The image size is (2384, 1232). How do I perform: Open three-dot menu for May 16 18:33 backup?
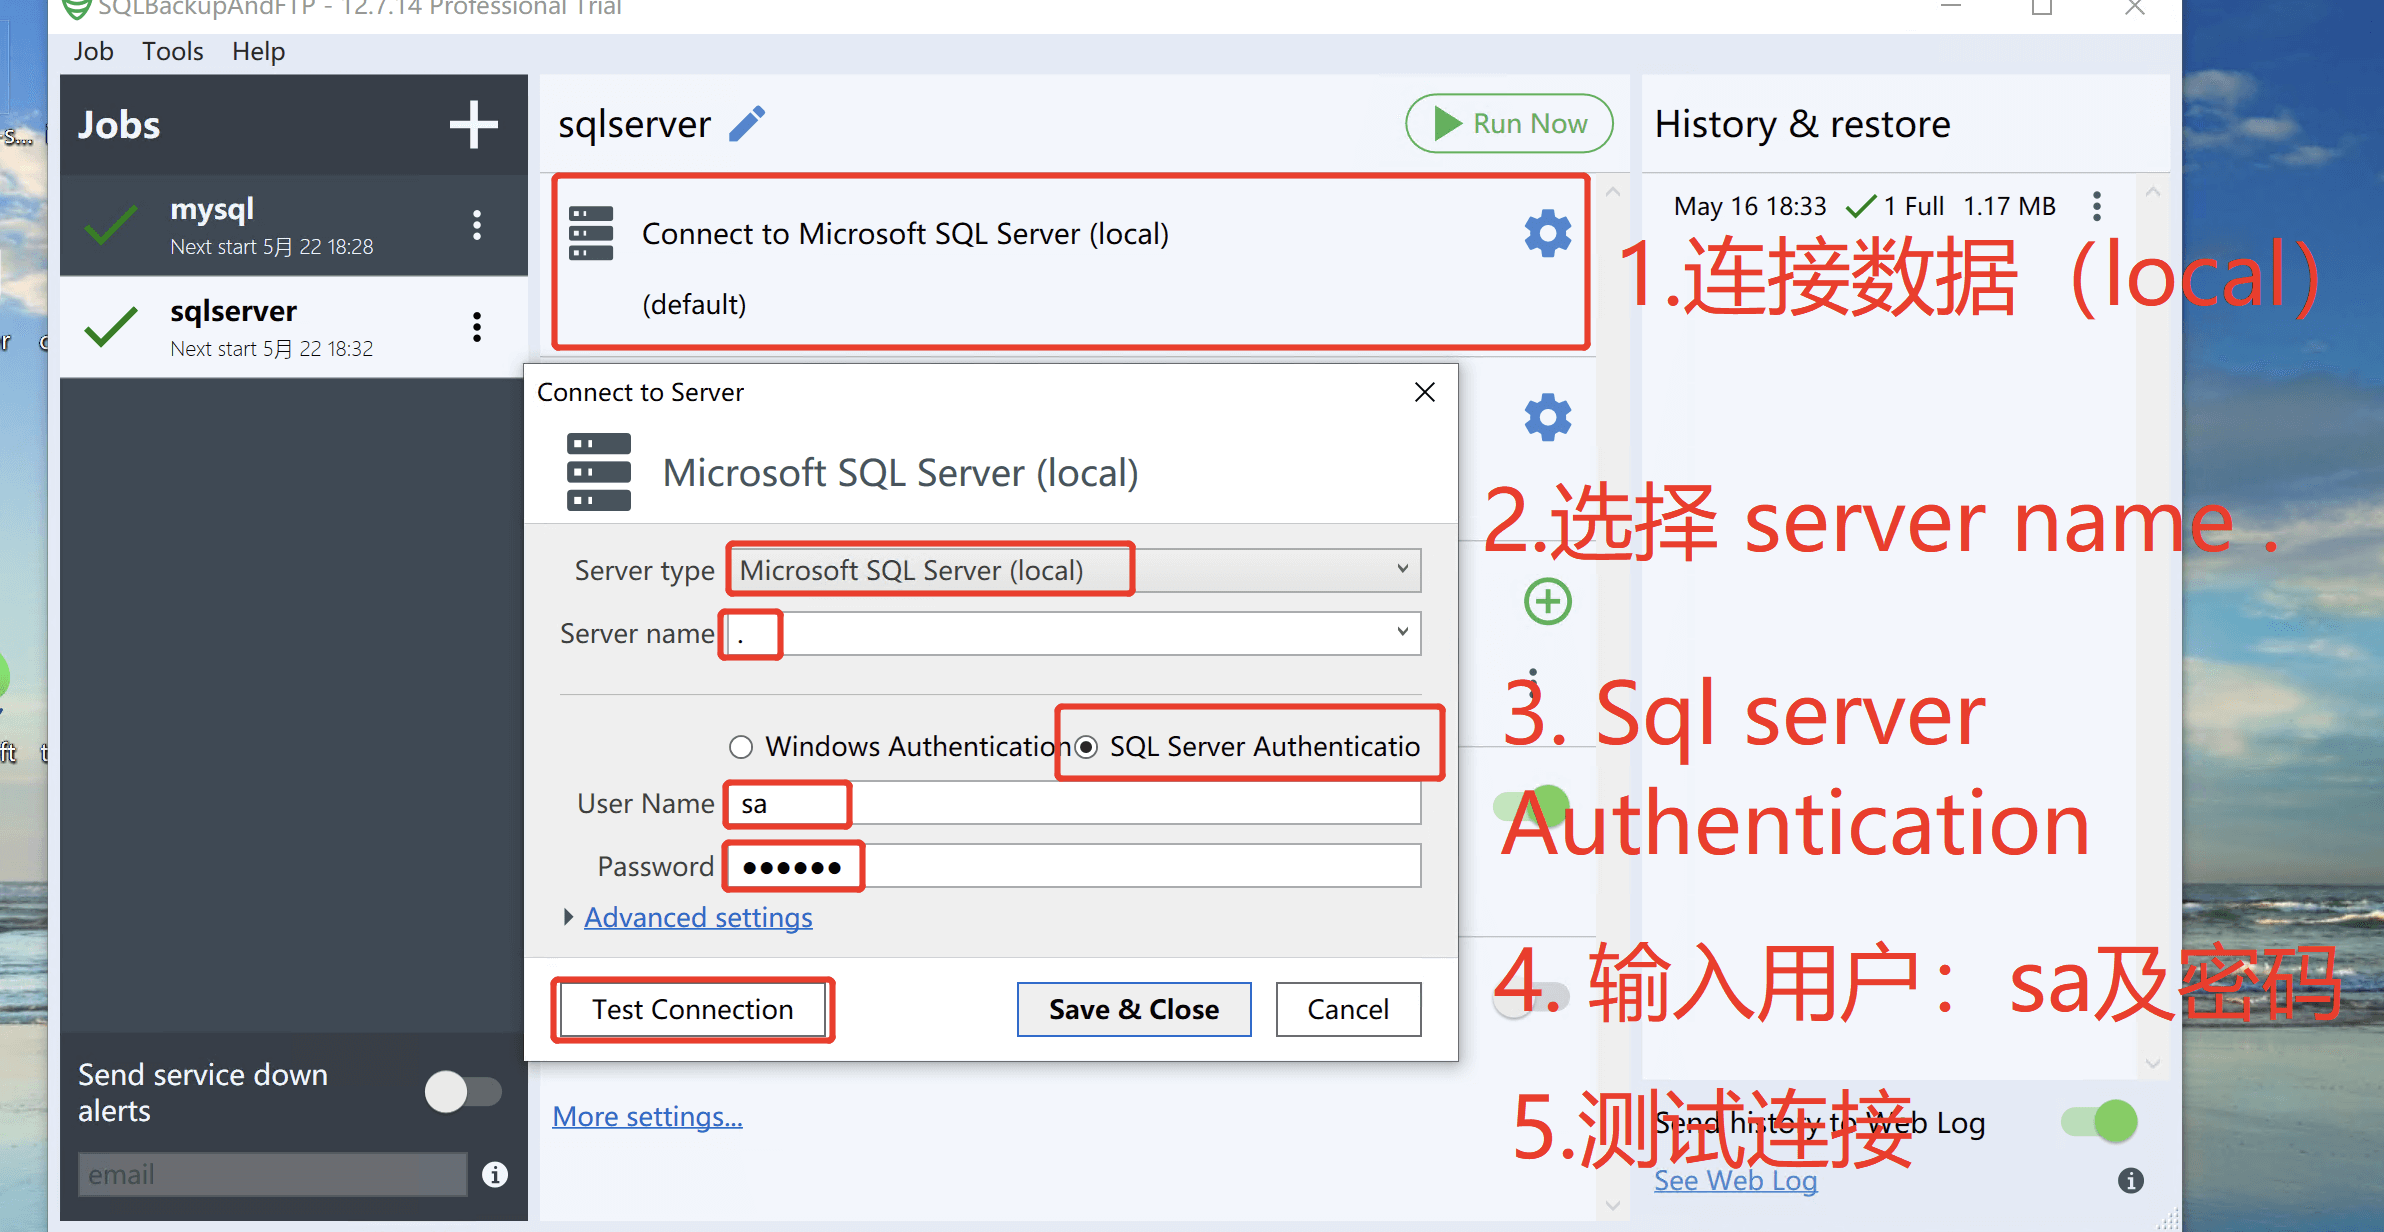point(2097,206)
